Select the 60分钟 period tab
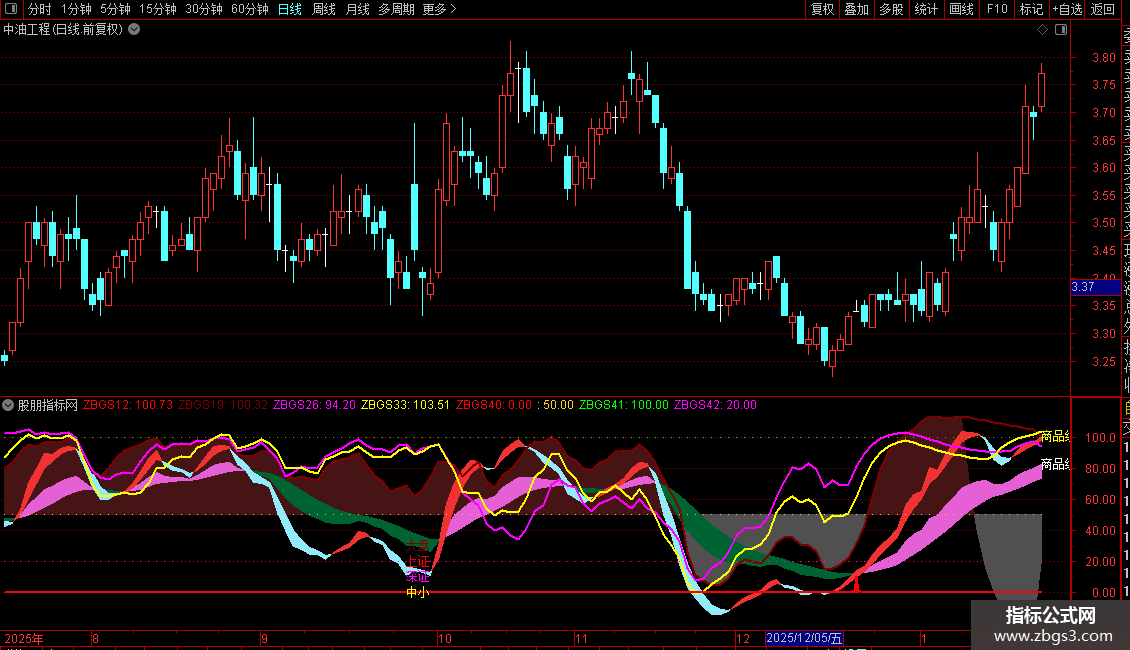Image resolution: width=1130 pixels, height=650 pixels. [x=249, y=9]
